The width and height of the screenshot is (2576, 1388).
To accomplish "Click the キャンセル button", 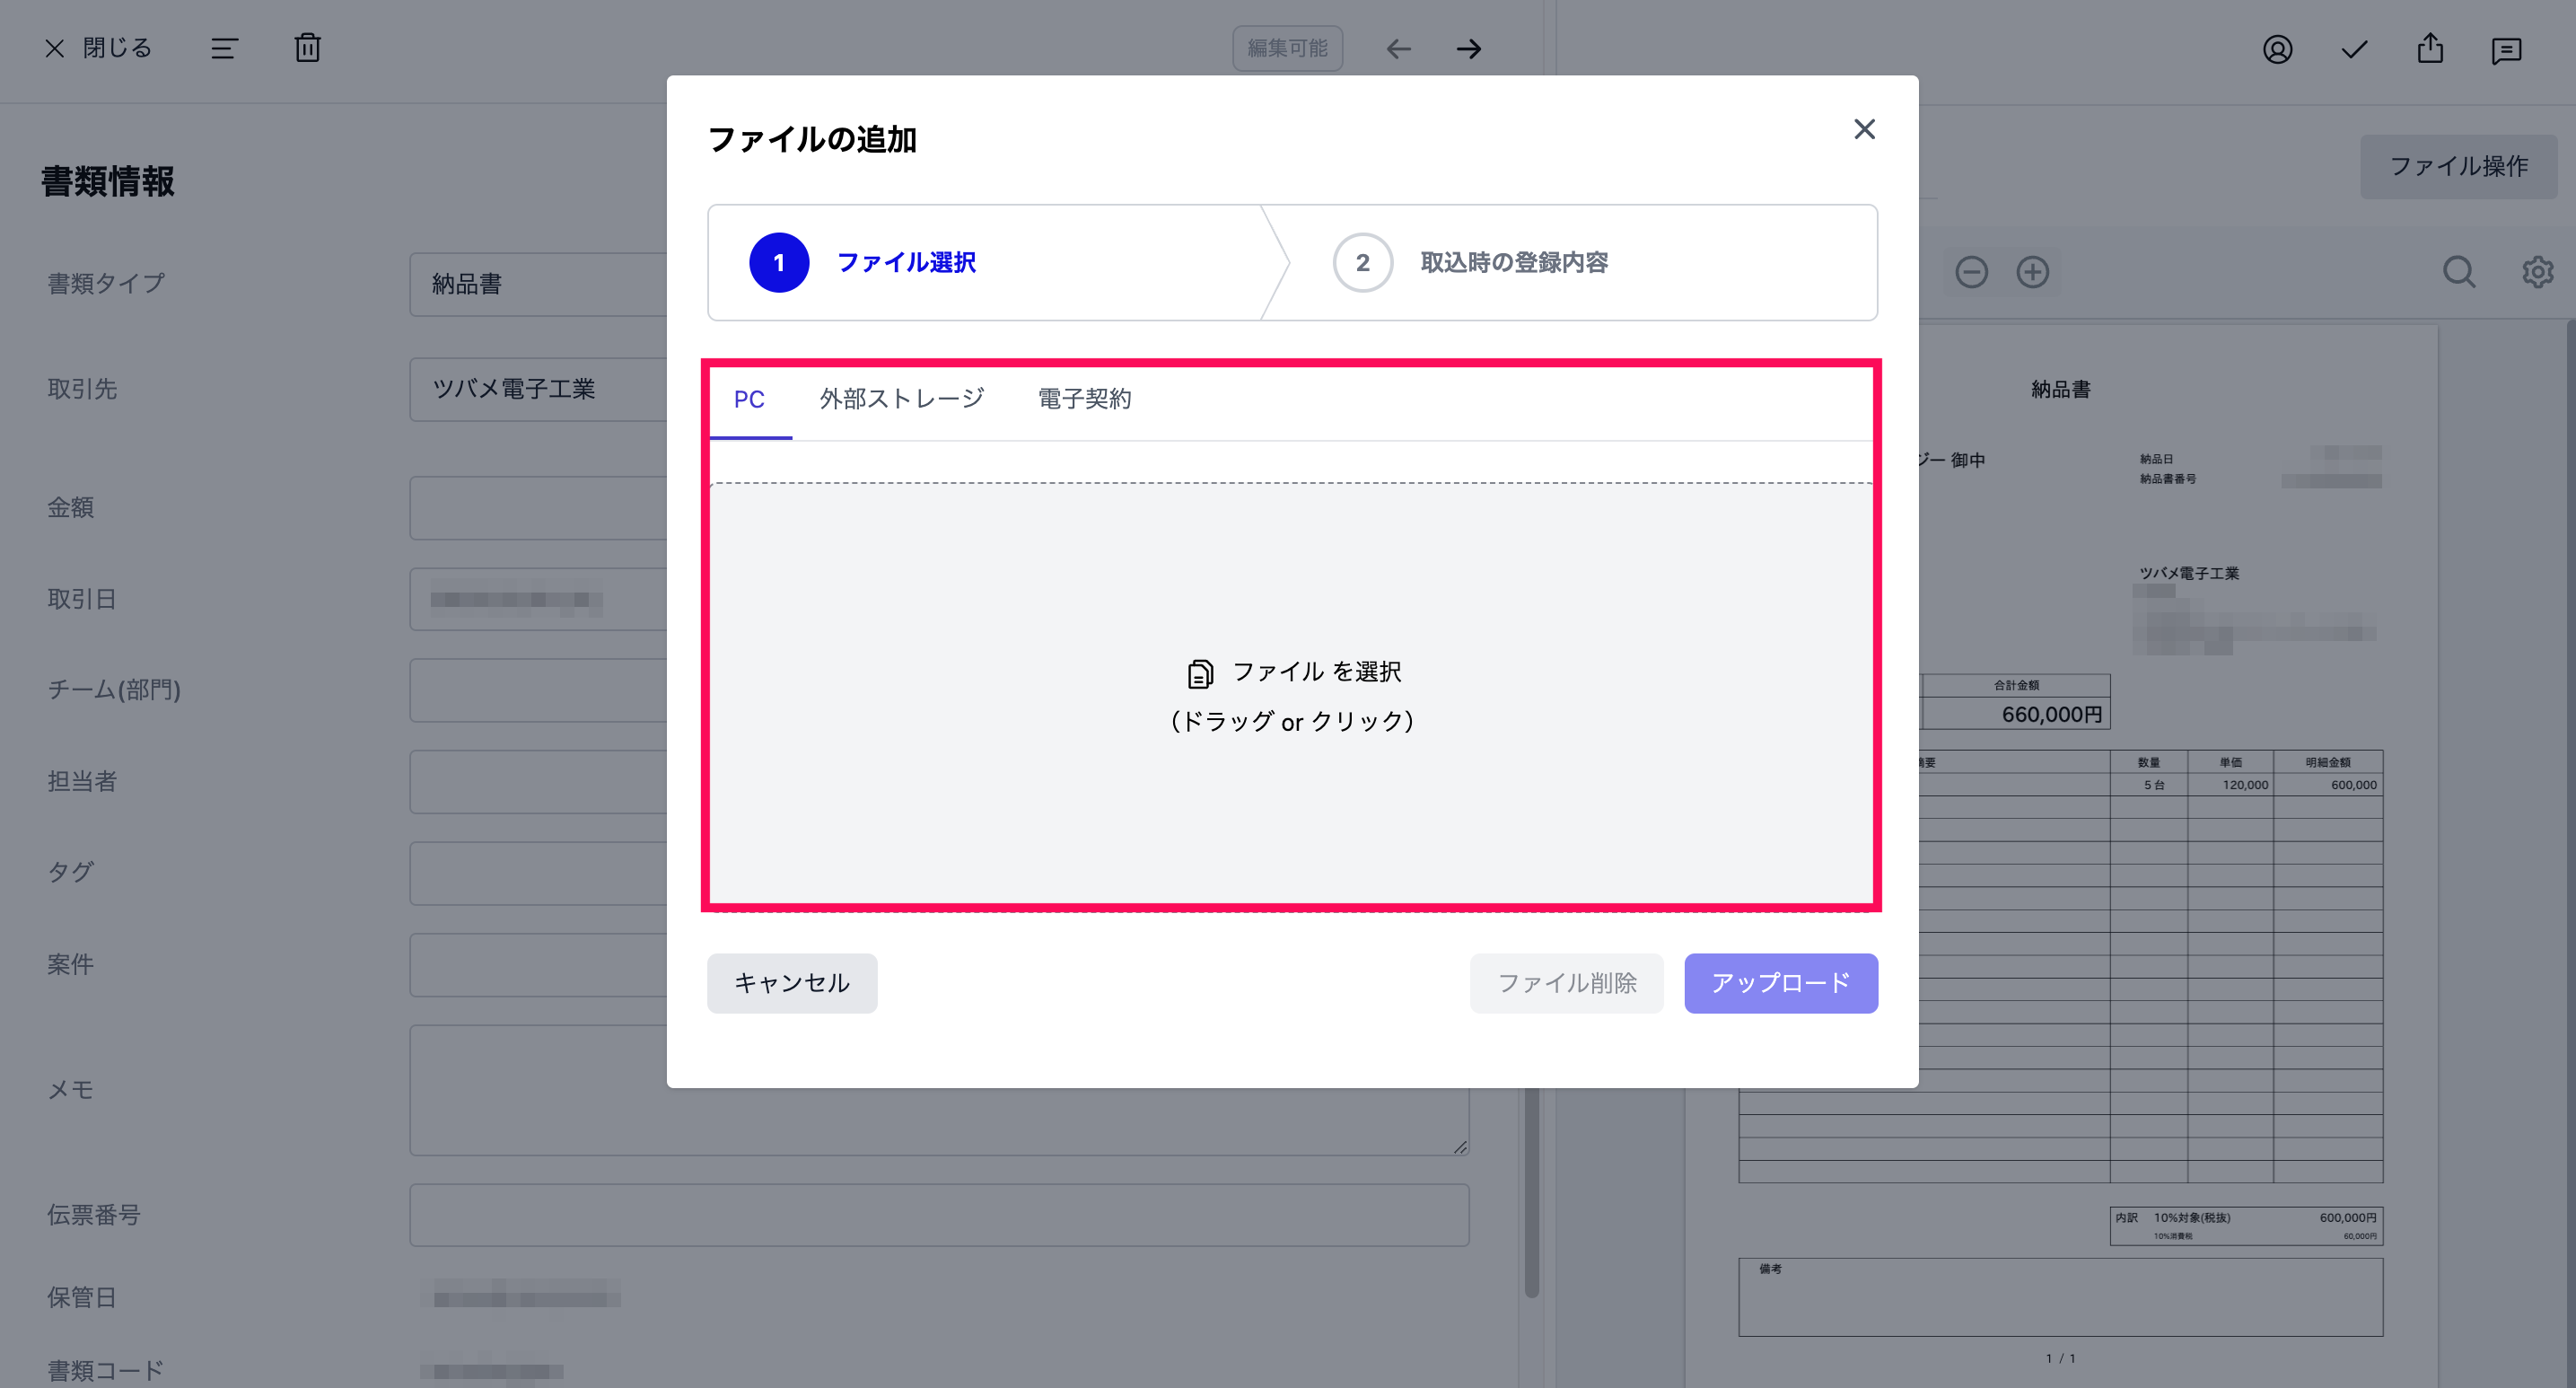I will 792,983.
